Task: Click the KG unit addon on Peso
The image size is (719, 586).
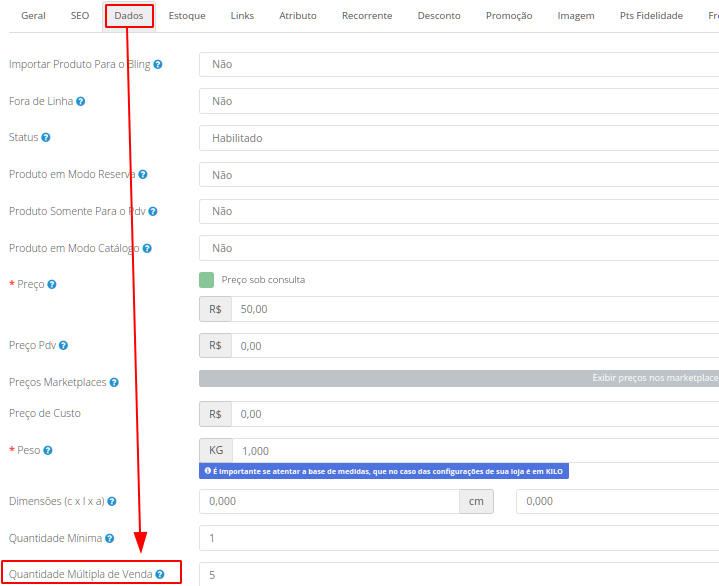Action: coord(216,451)
